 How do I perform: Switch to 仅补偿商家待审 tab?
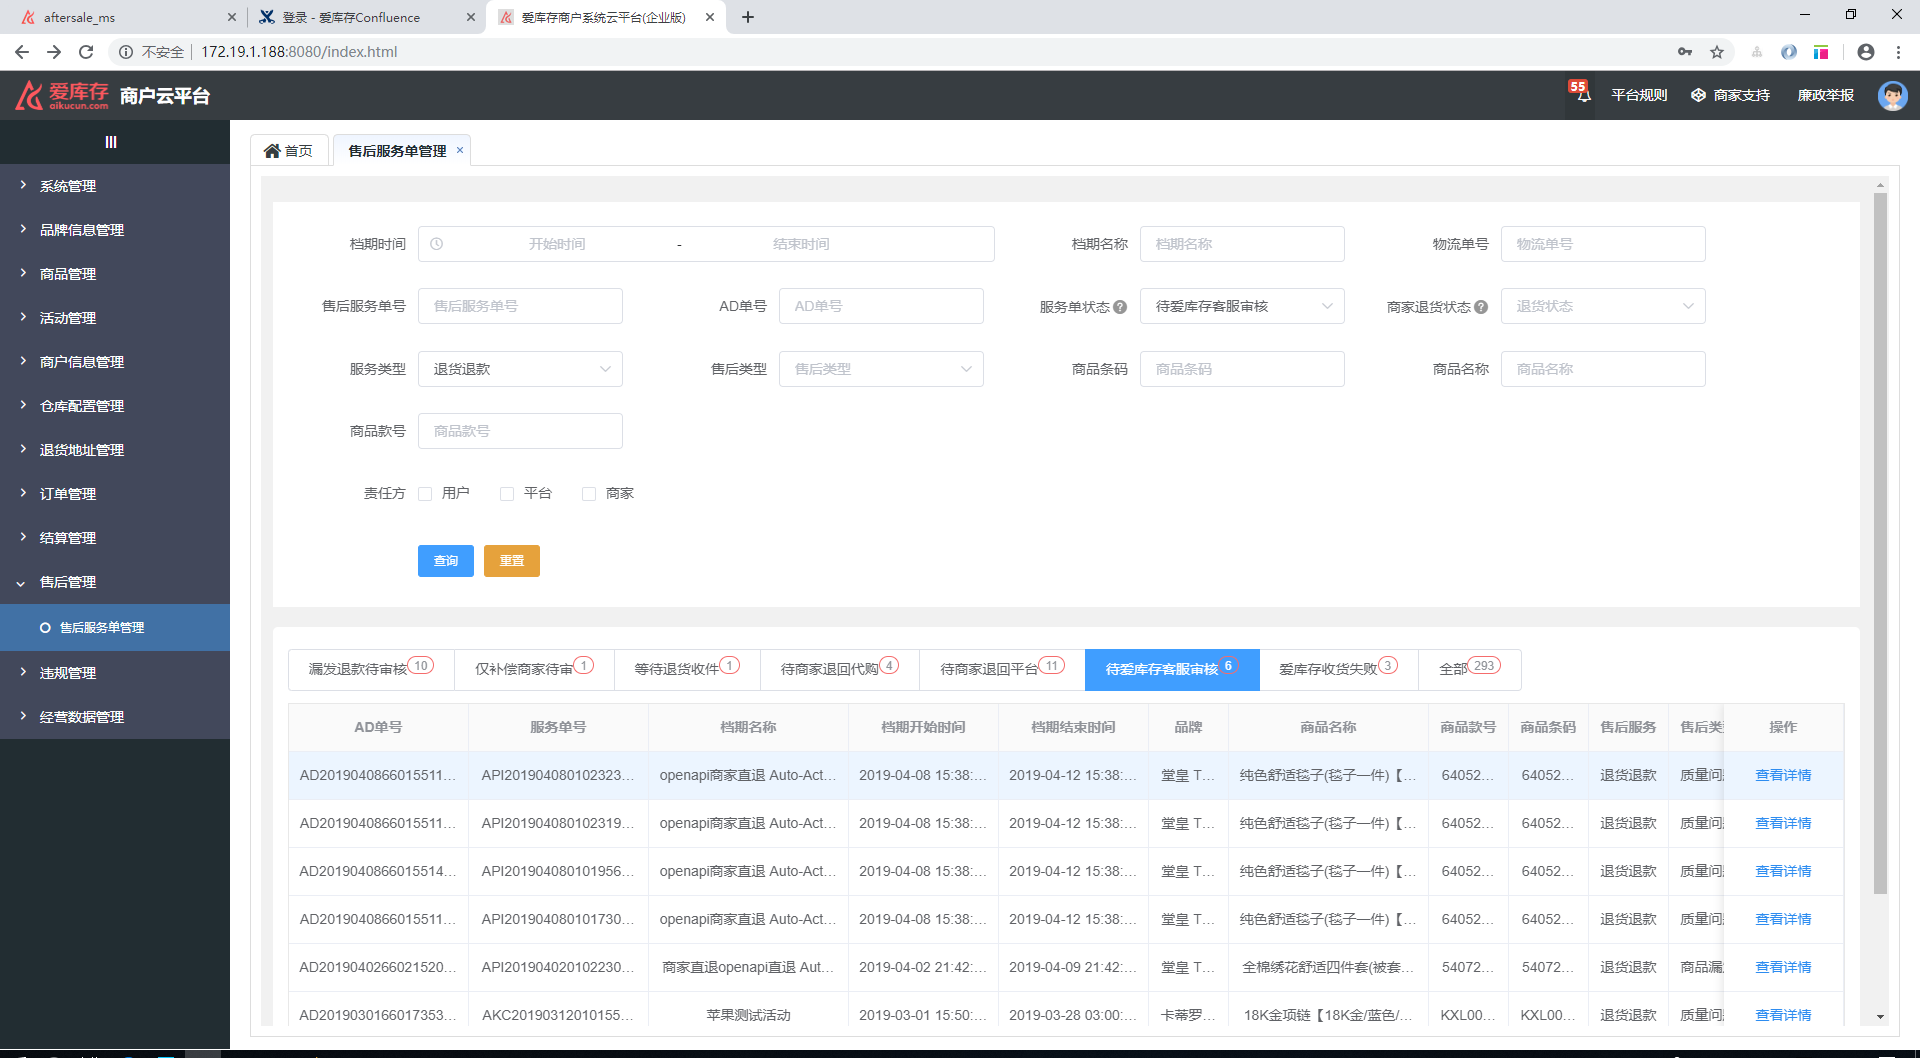pyautogui.click(x=534, y=669)
